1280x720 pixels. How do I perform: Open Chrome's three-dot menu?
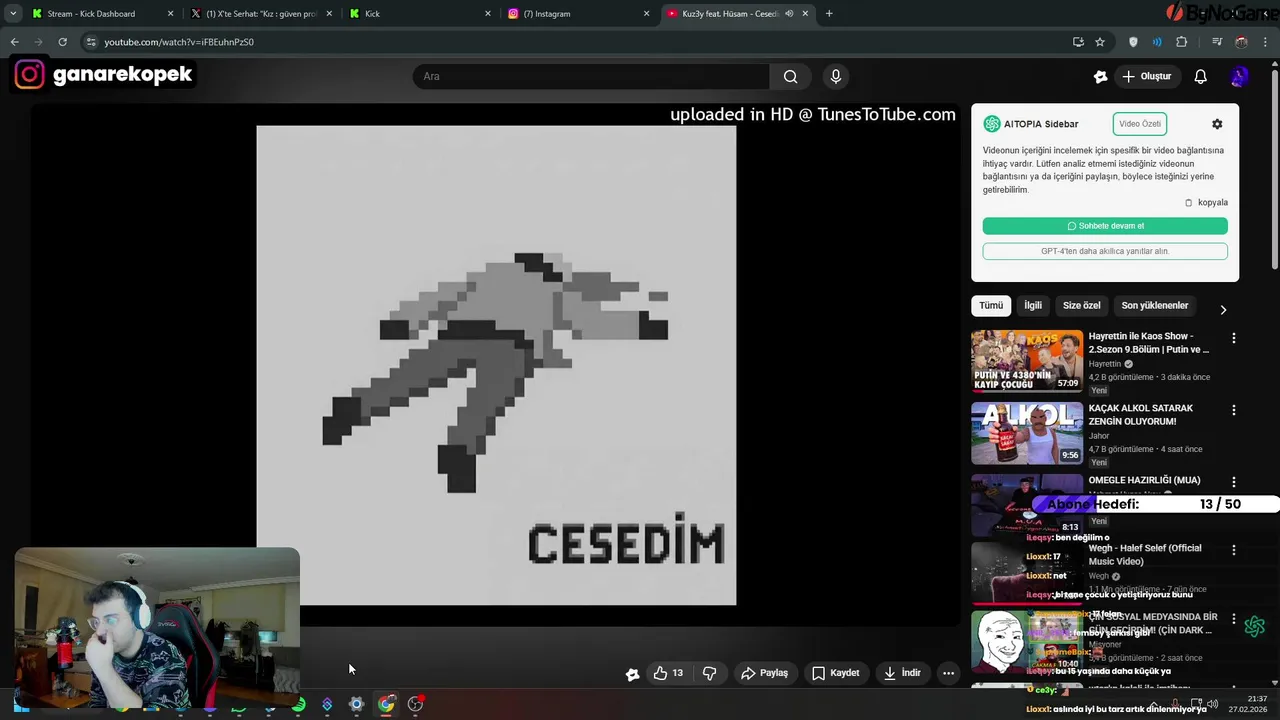coord(1266,42)
